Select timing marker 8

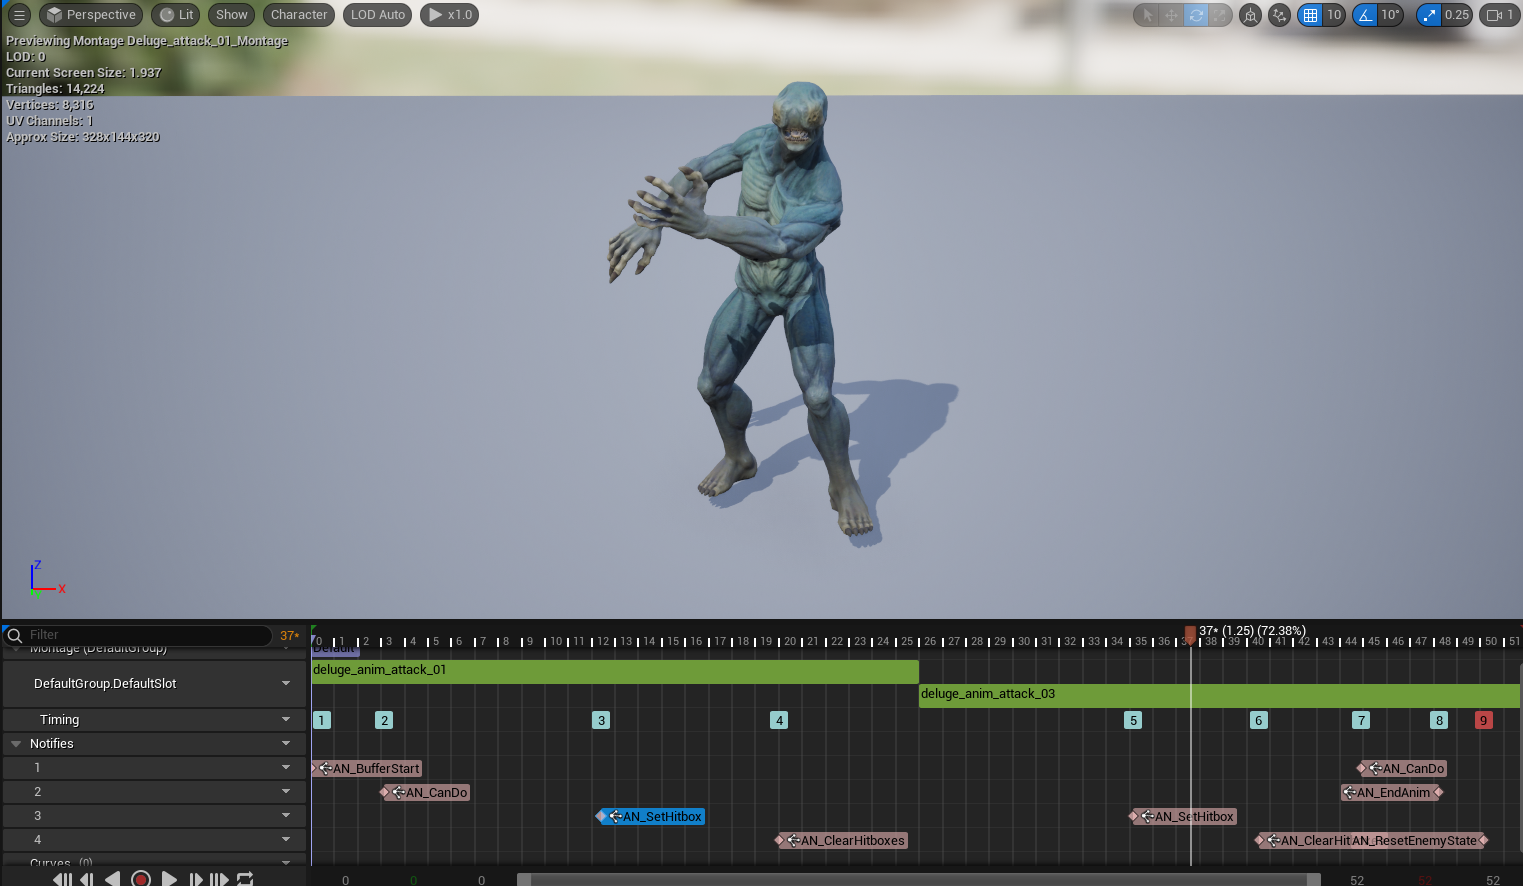(1439, 720)
